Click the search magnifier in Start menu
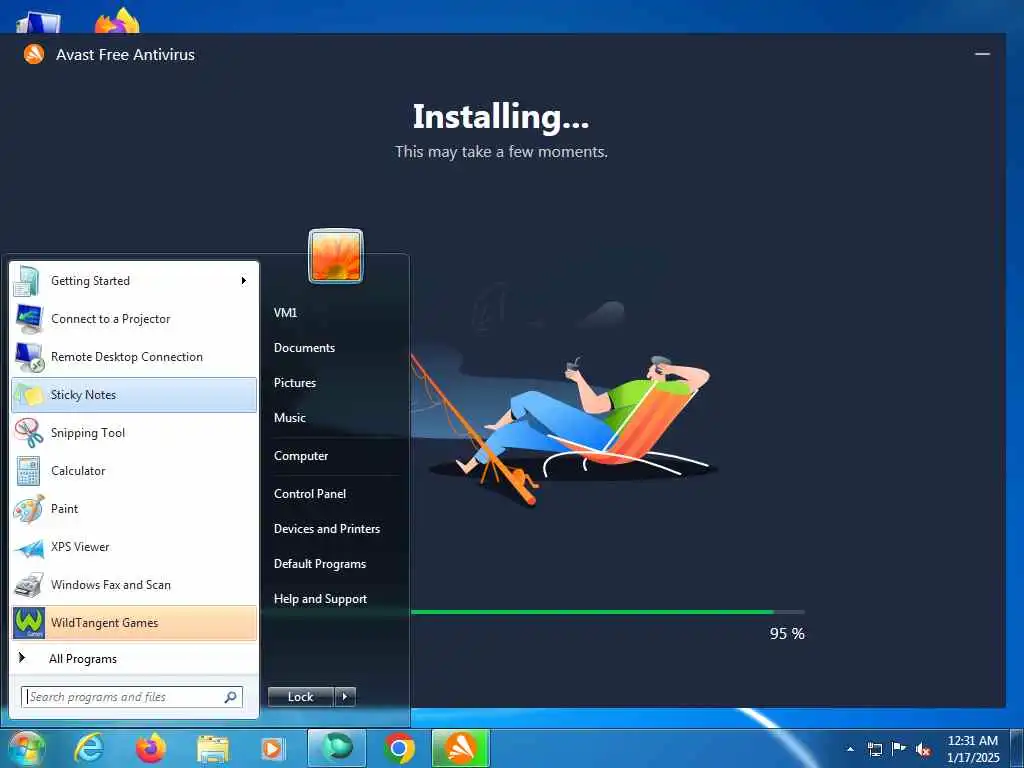This screenshot has width=1024, height=768. coord(231,697)
